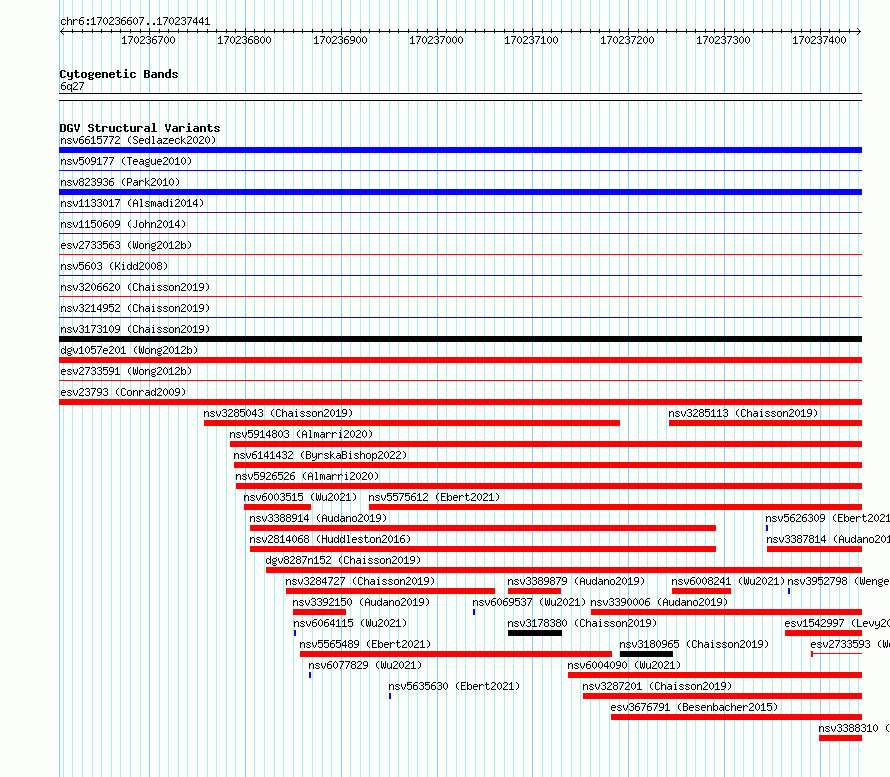The height and width of the screenshot is (777, 890).
Task: Click the blue marker under nsv6064115
Action: click(x=295, y=633)
